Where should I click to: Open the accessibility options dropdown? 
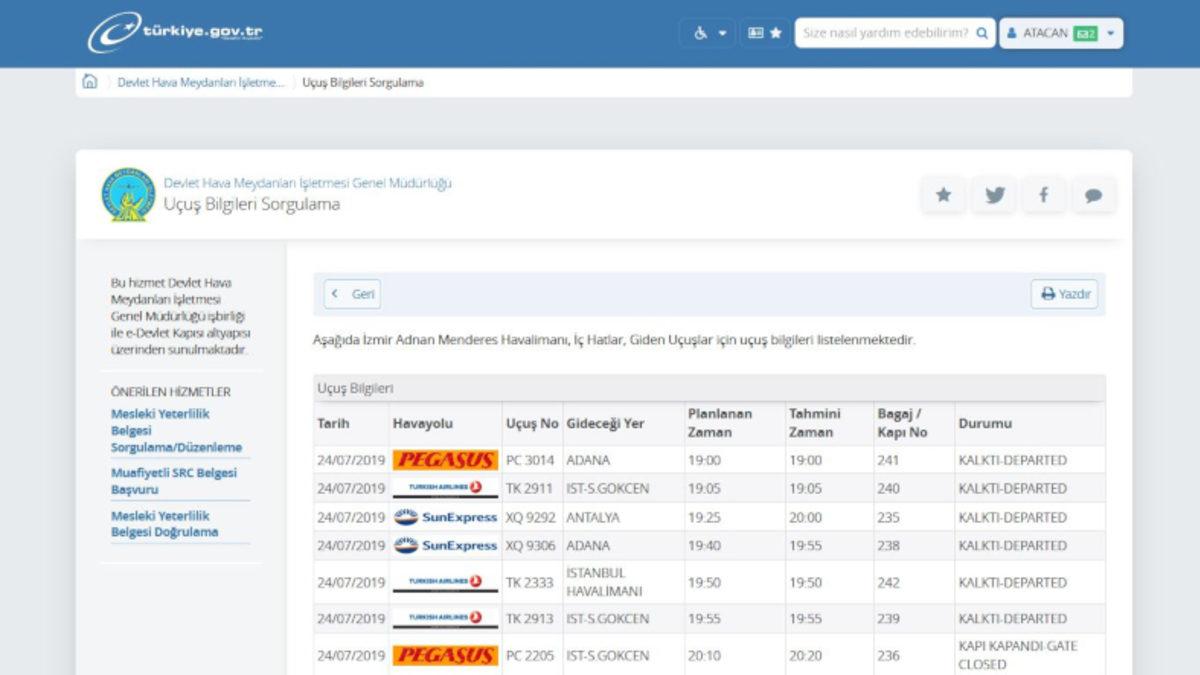click(708, 33)
